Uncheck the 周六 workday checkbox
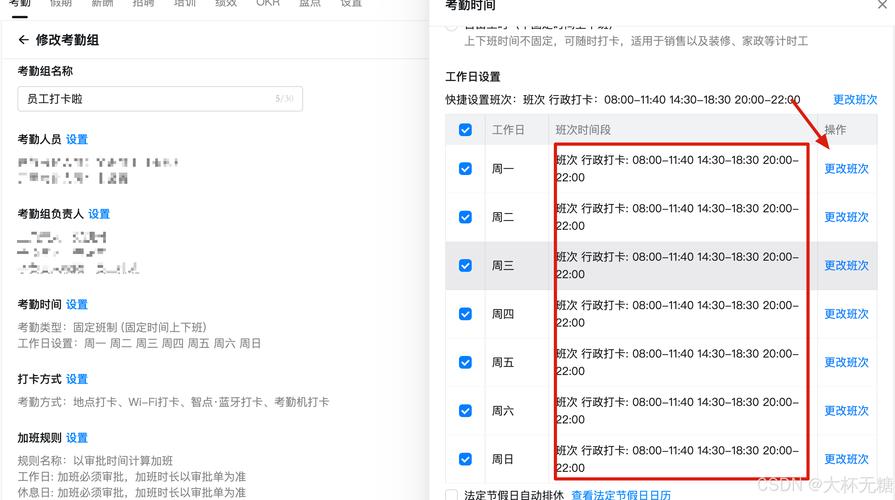 [465, 410]
